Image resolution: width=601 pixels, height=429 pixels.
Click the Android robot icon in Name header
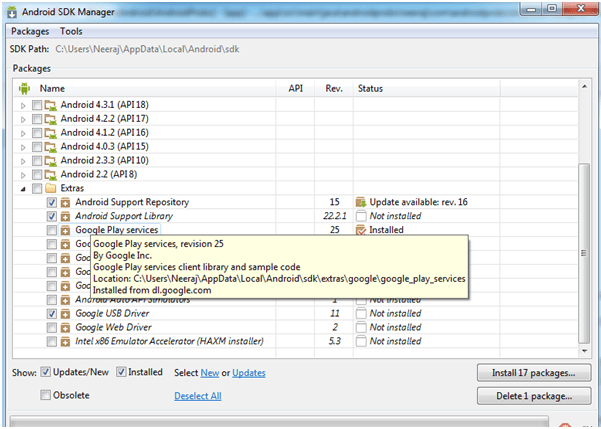click(x=24, y=89)
